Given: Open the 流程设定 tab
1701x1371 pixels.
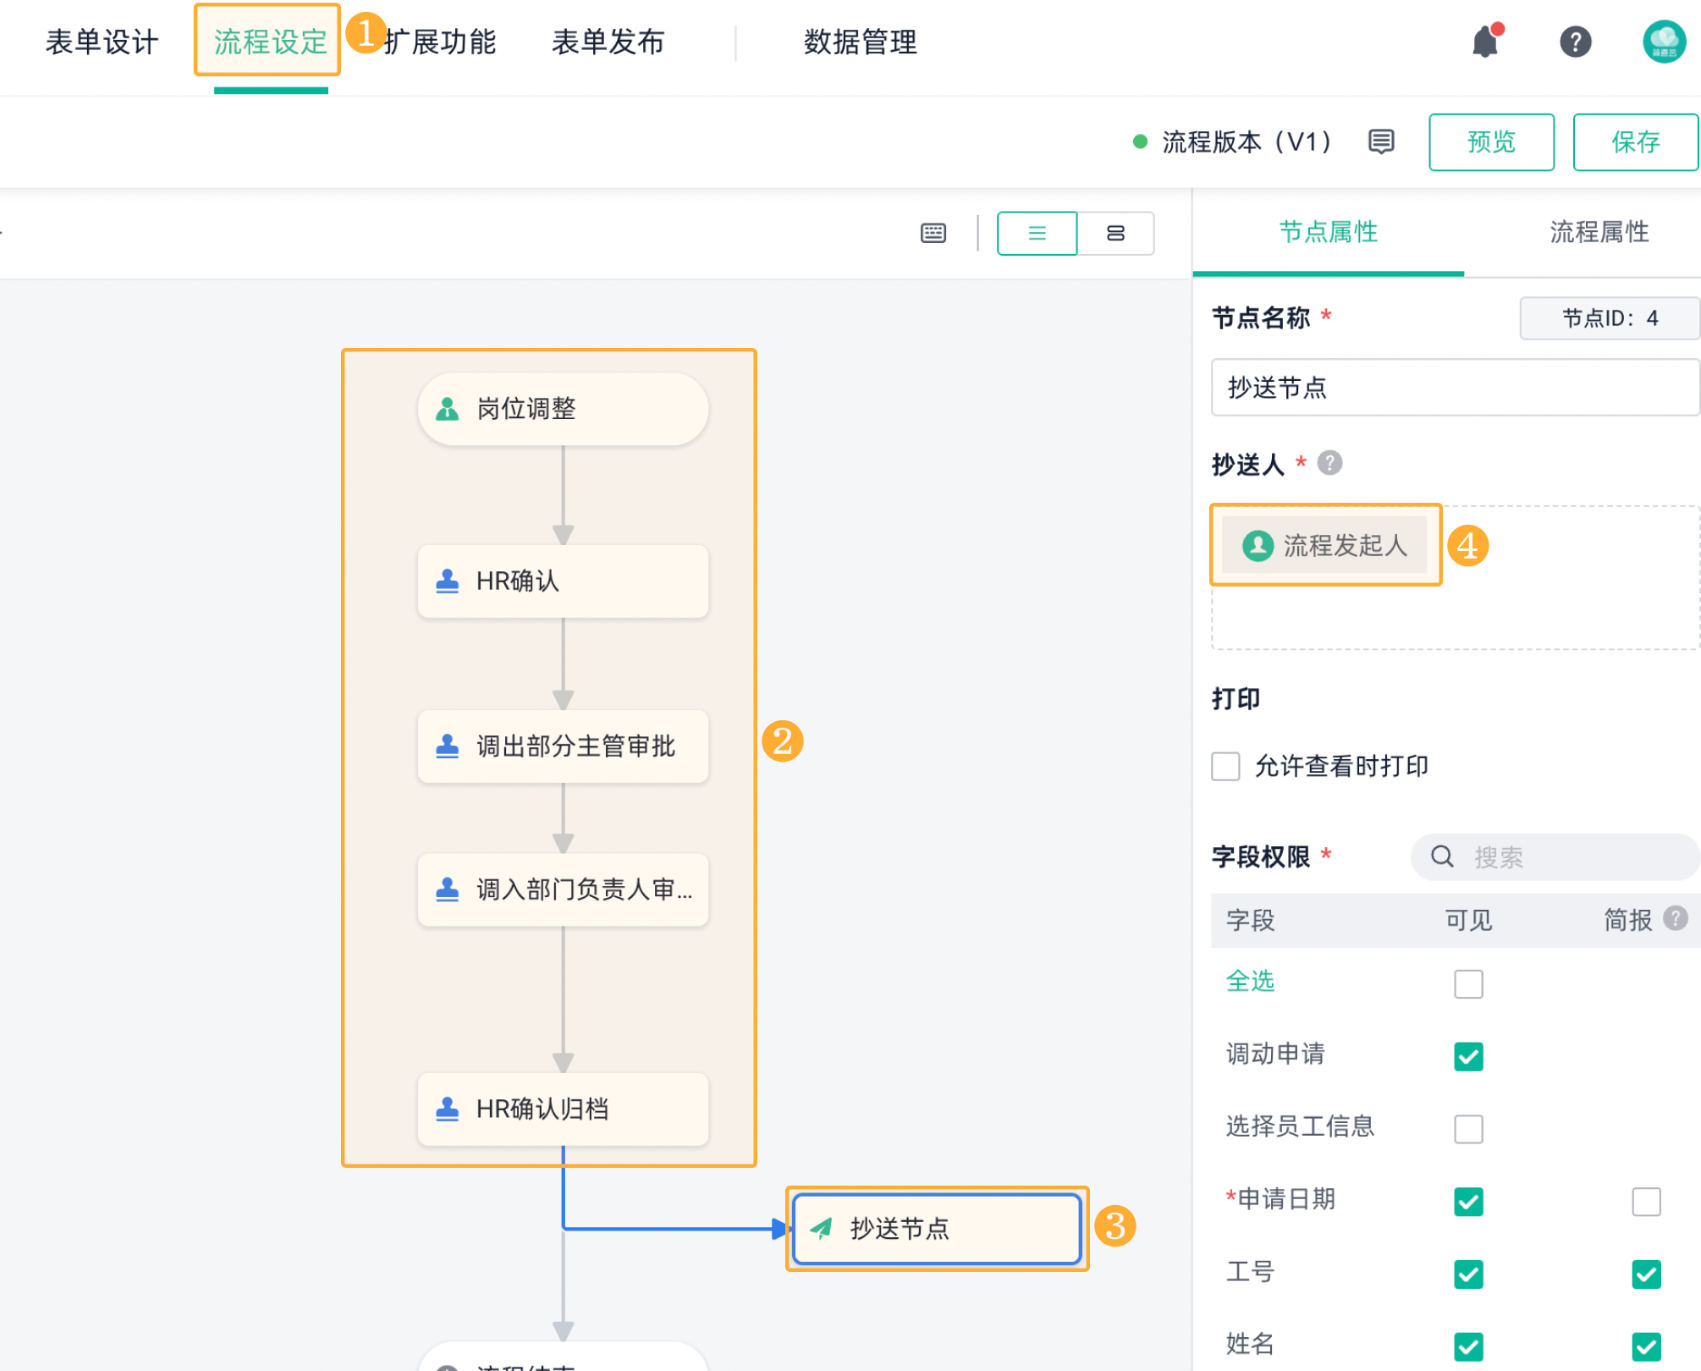Looking at the screenshot, I should tap(270, 42).
